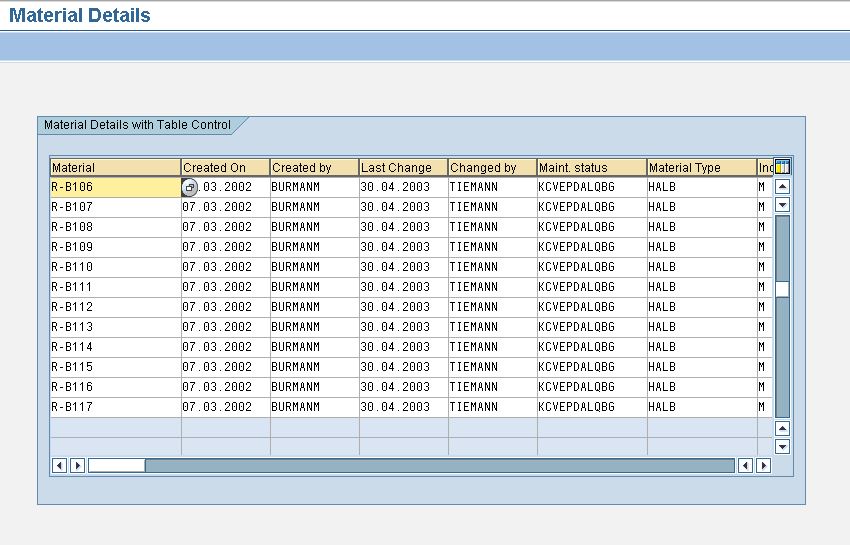This screenshot has width=850, height=545.
Task: Click the horizontal scrollbar white thumb
Action: pyautogui.click(x=117, y=465)
